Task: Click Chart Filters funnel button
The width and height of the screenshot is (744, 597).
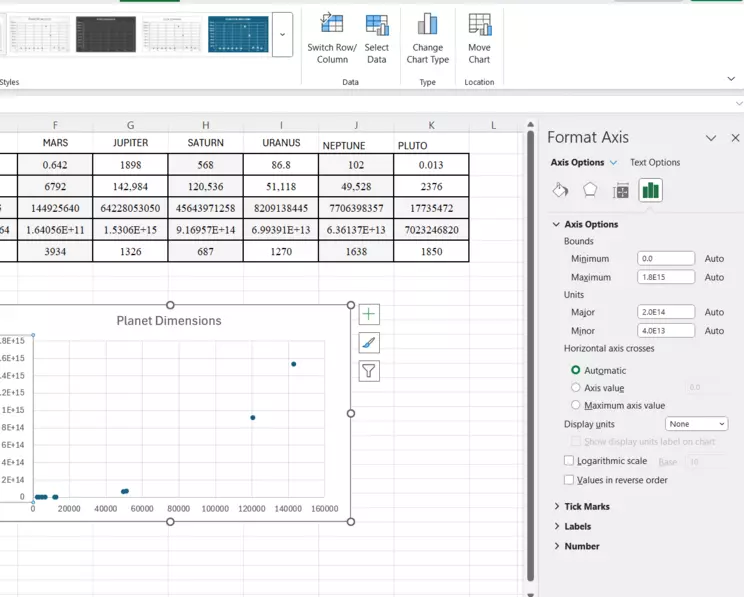Action: (x=369, y=371)
